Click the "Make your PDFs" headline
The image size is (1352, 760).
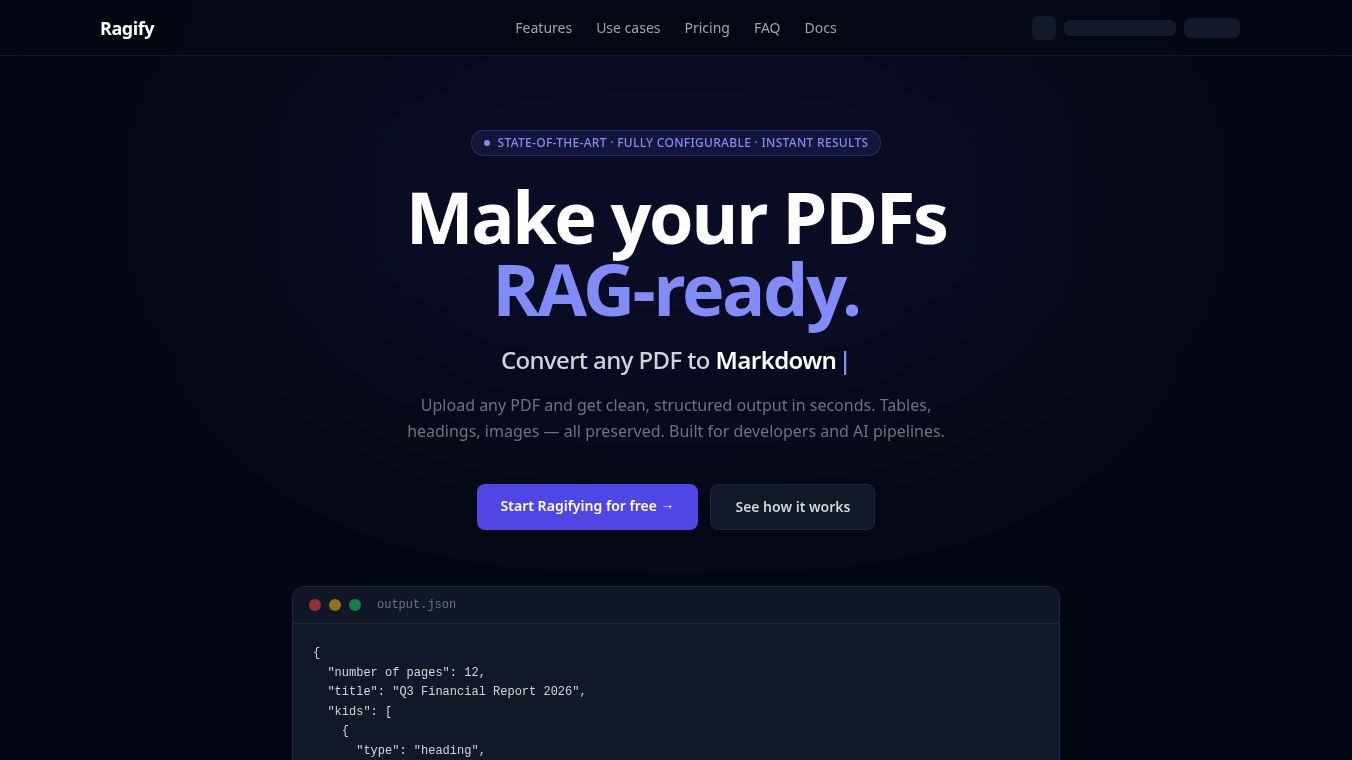[676, 218]
